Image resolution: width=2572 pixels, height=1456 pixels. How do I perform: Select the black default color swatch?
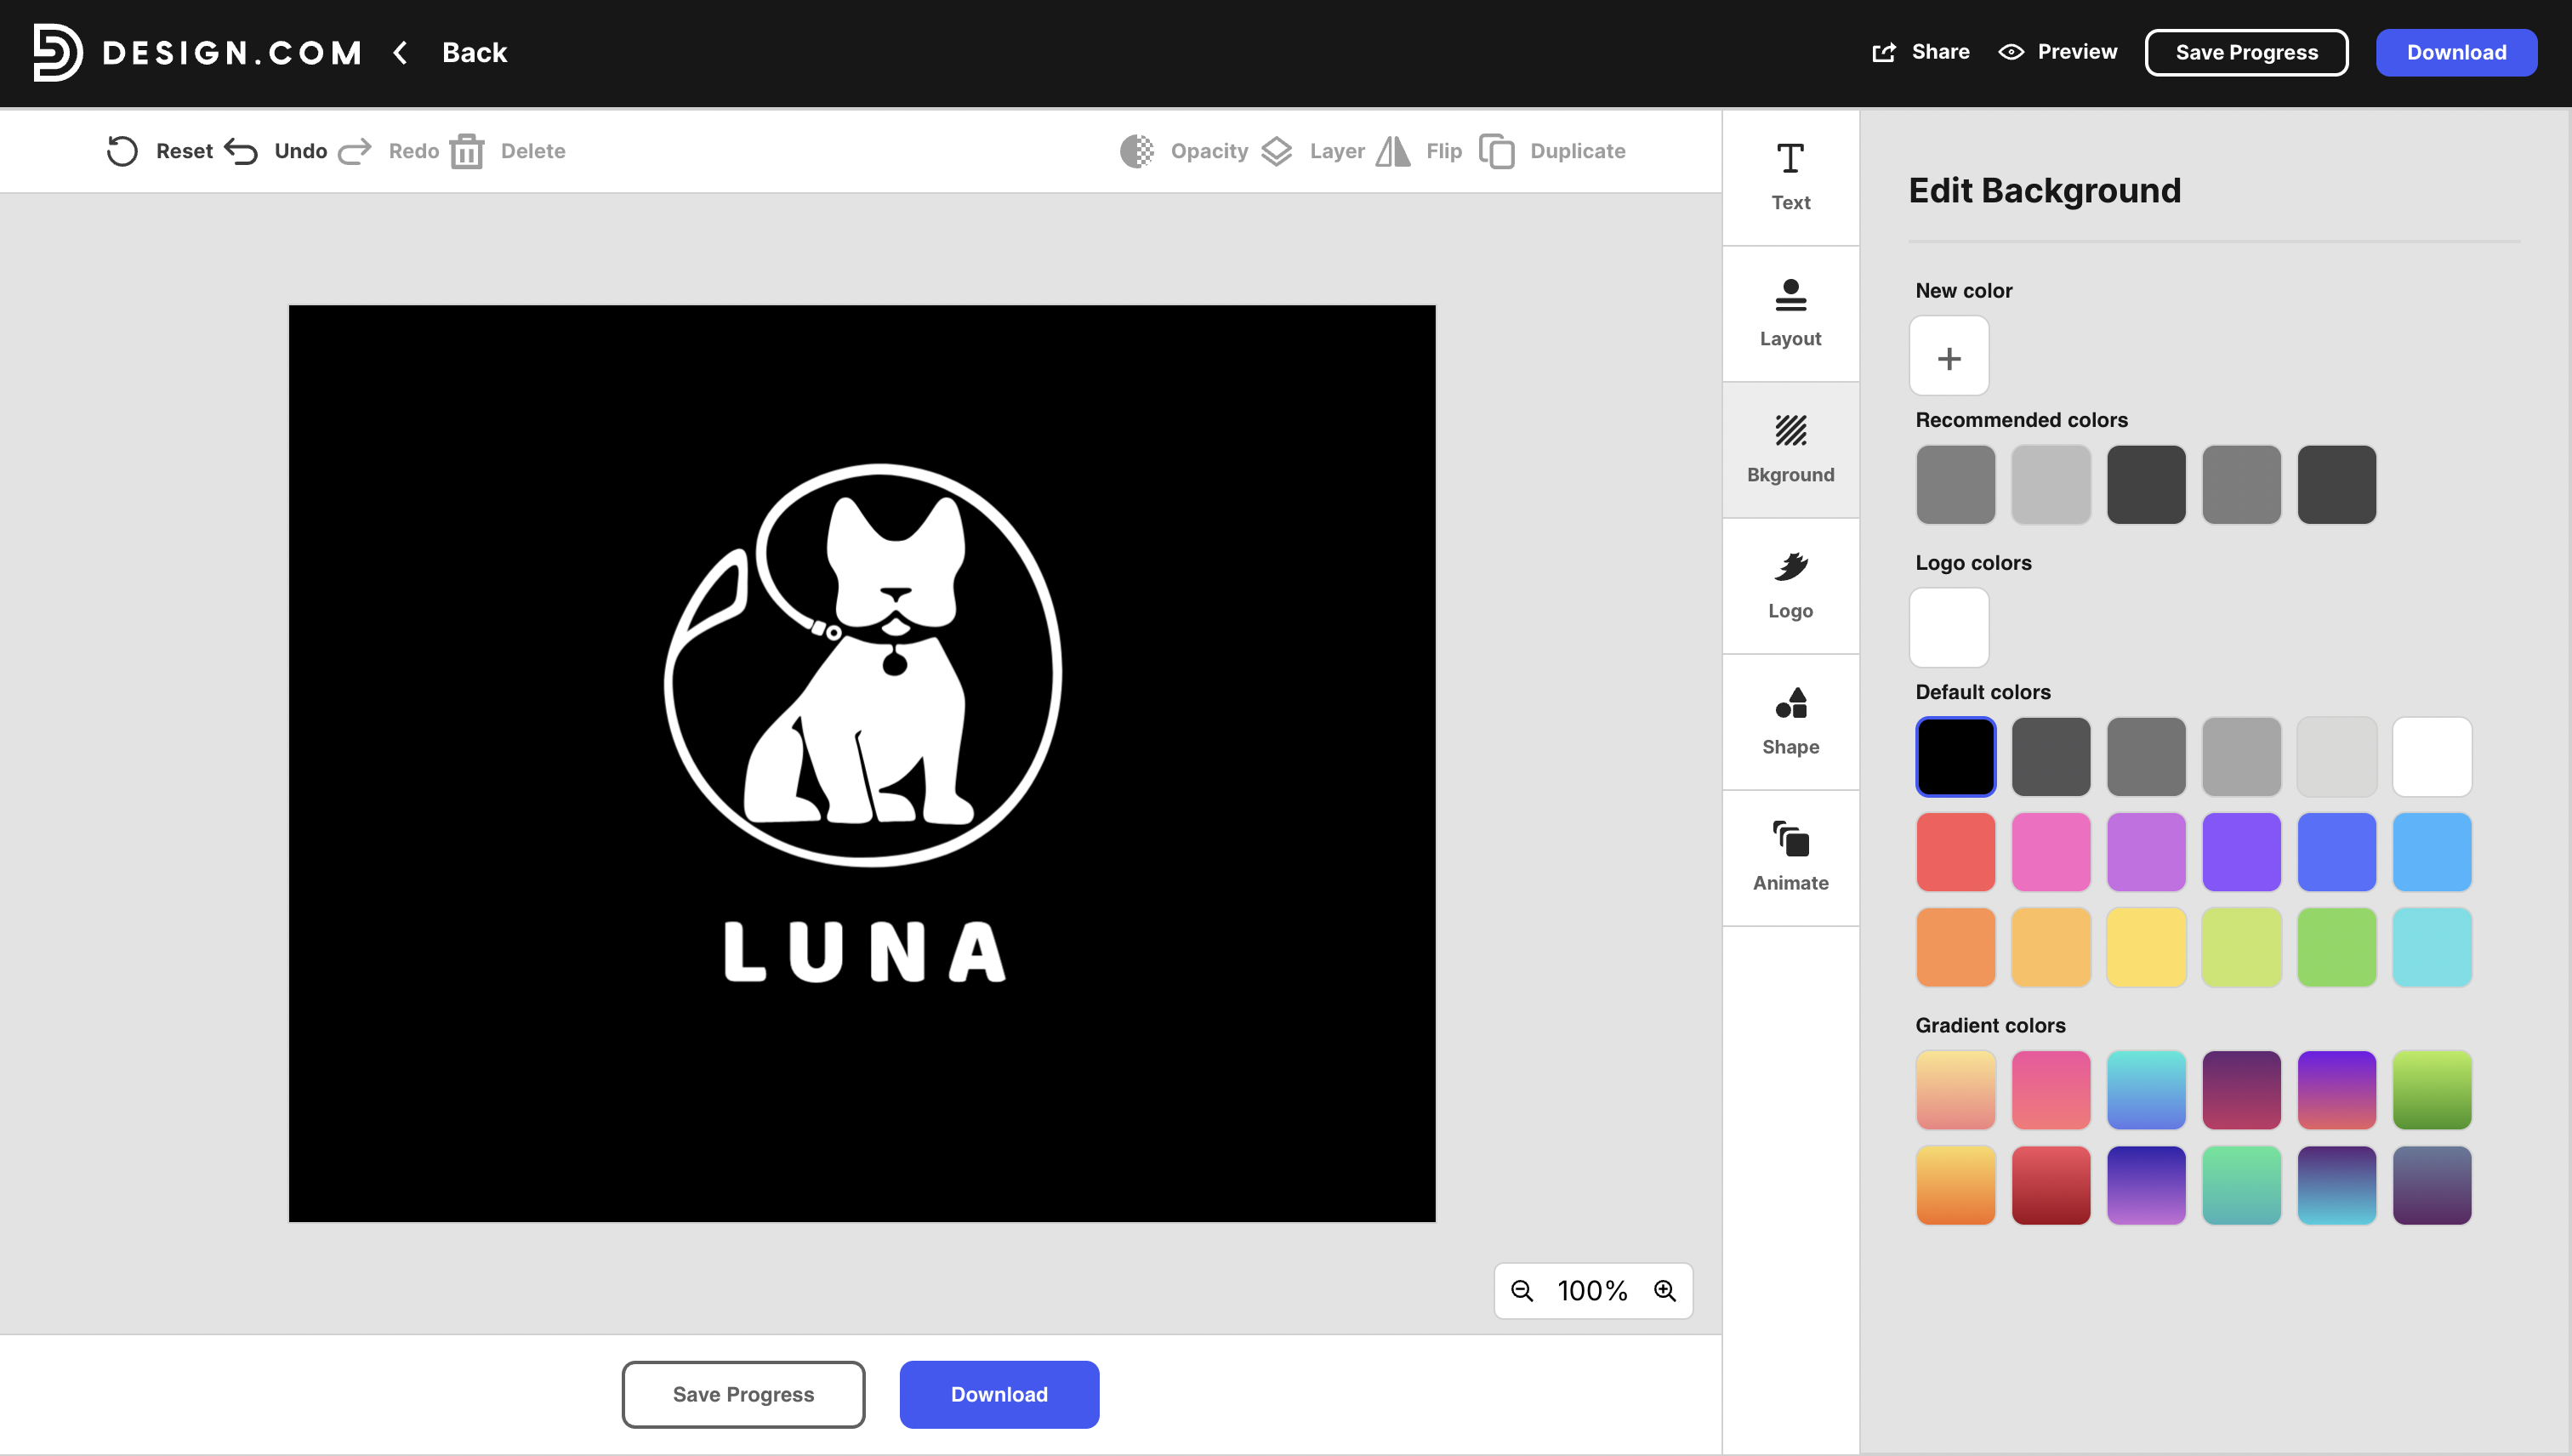(x=1956, y=757)
